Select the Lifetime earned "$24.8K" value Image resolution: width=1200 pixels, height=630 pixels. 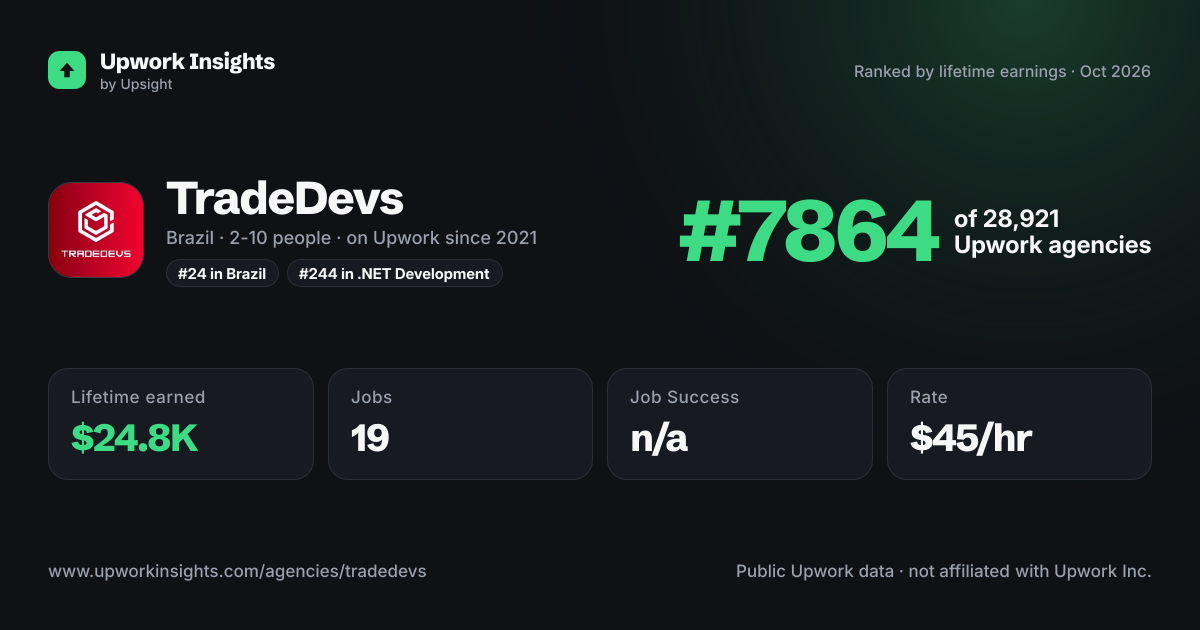tap(134, 438)
